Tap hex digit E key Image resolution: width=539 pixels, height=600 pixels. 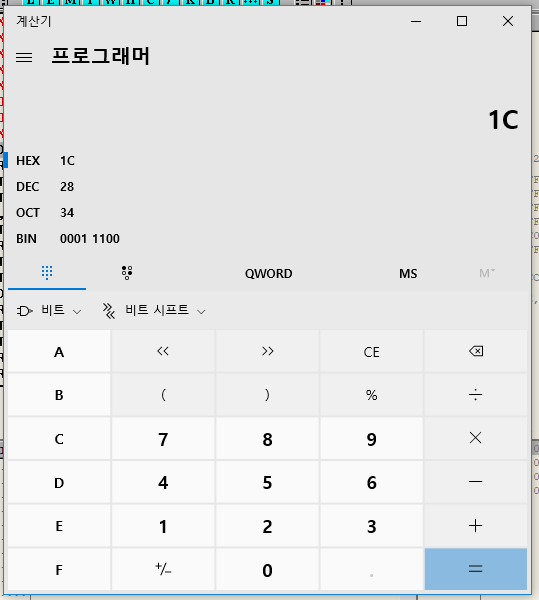(59, 526)
